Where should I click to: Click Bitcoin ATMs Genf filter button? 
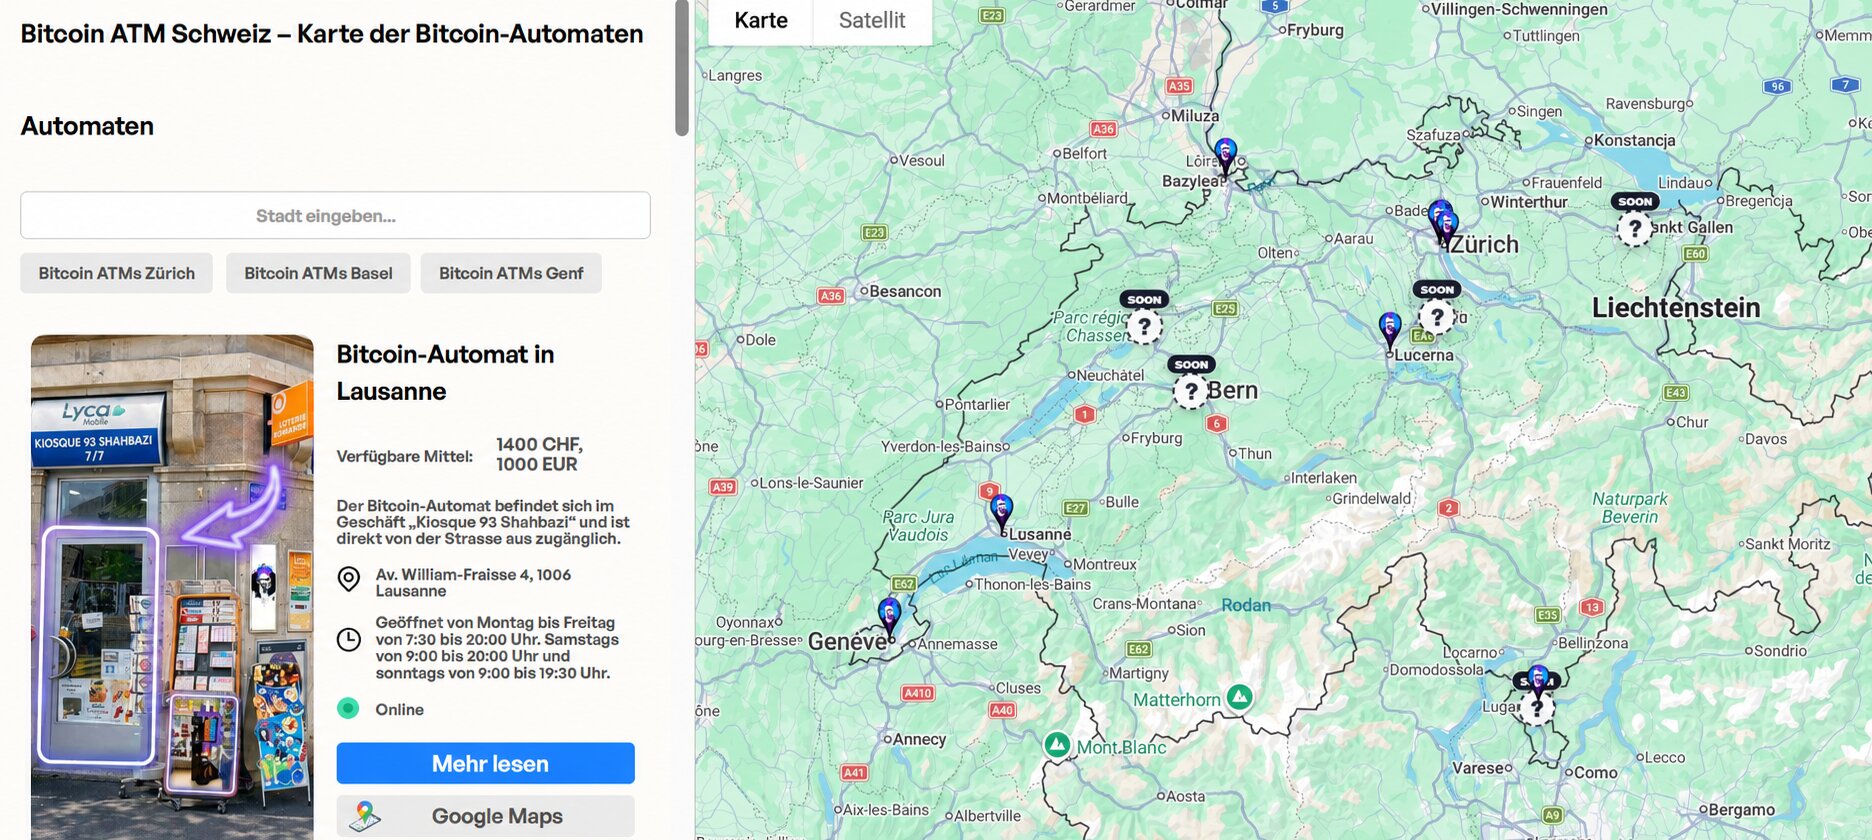click(x=511, y=273)
